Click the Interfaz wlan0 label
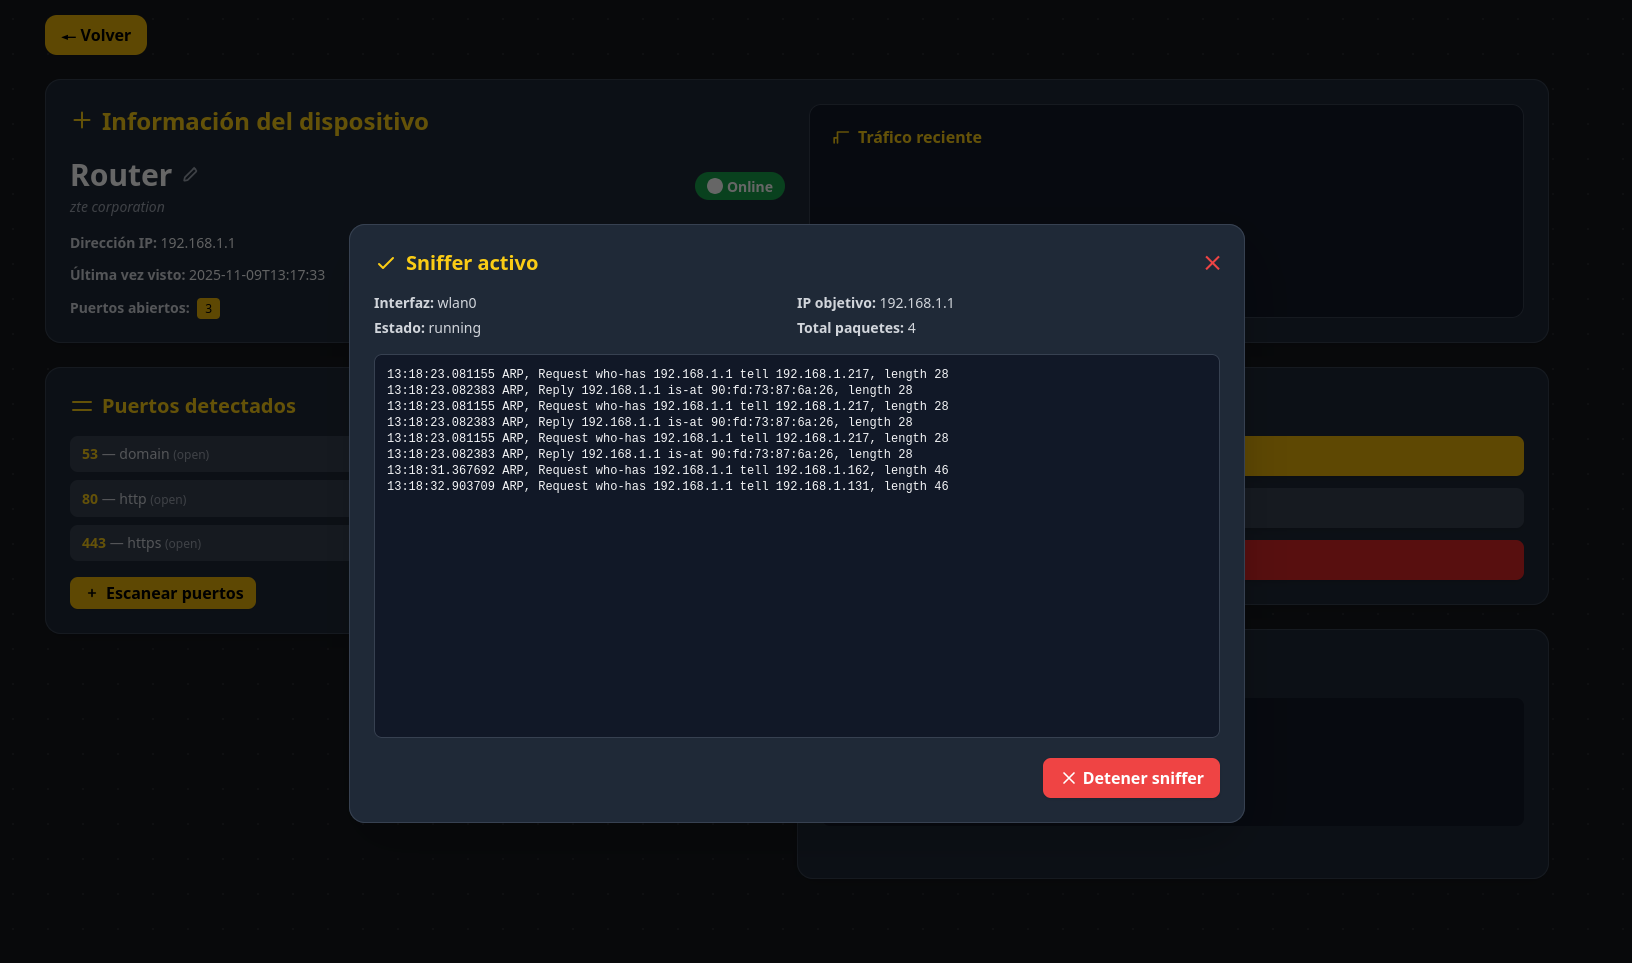Screen dimensions: 1632x963 coord(425,303)
